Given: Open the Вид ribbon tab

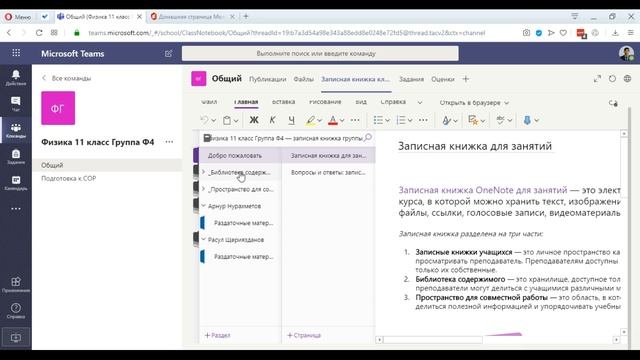Looking at the screenshot, I should [x=361, y=102].
